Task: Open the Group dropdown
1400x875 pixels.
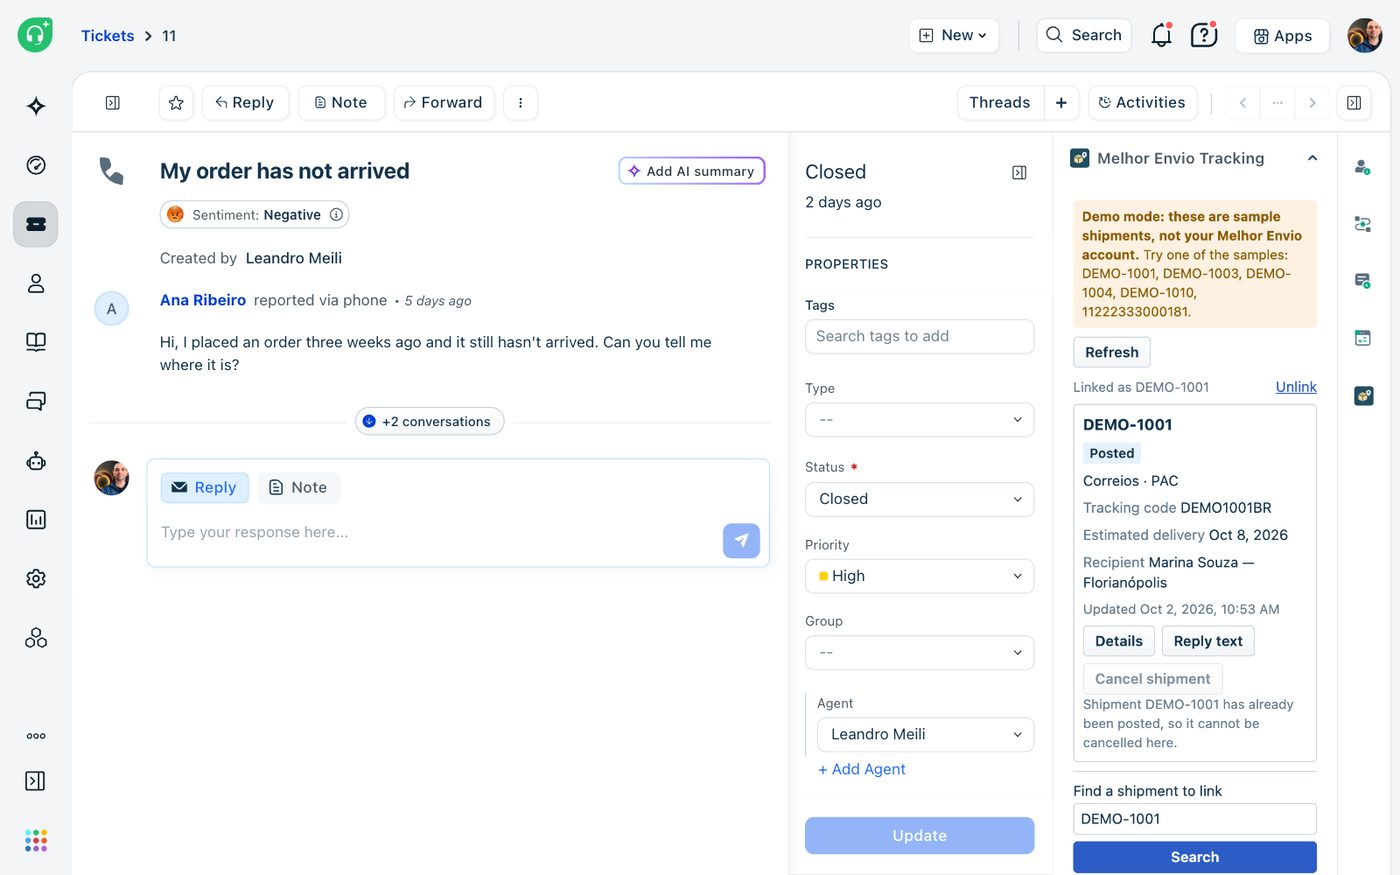Action: 919,653
